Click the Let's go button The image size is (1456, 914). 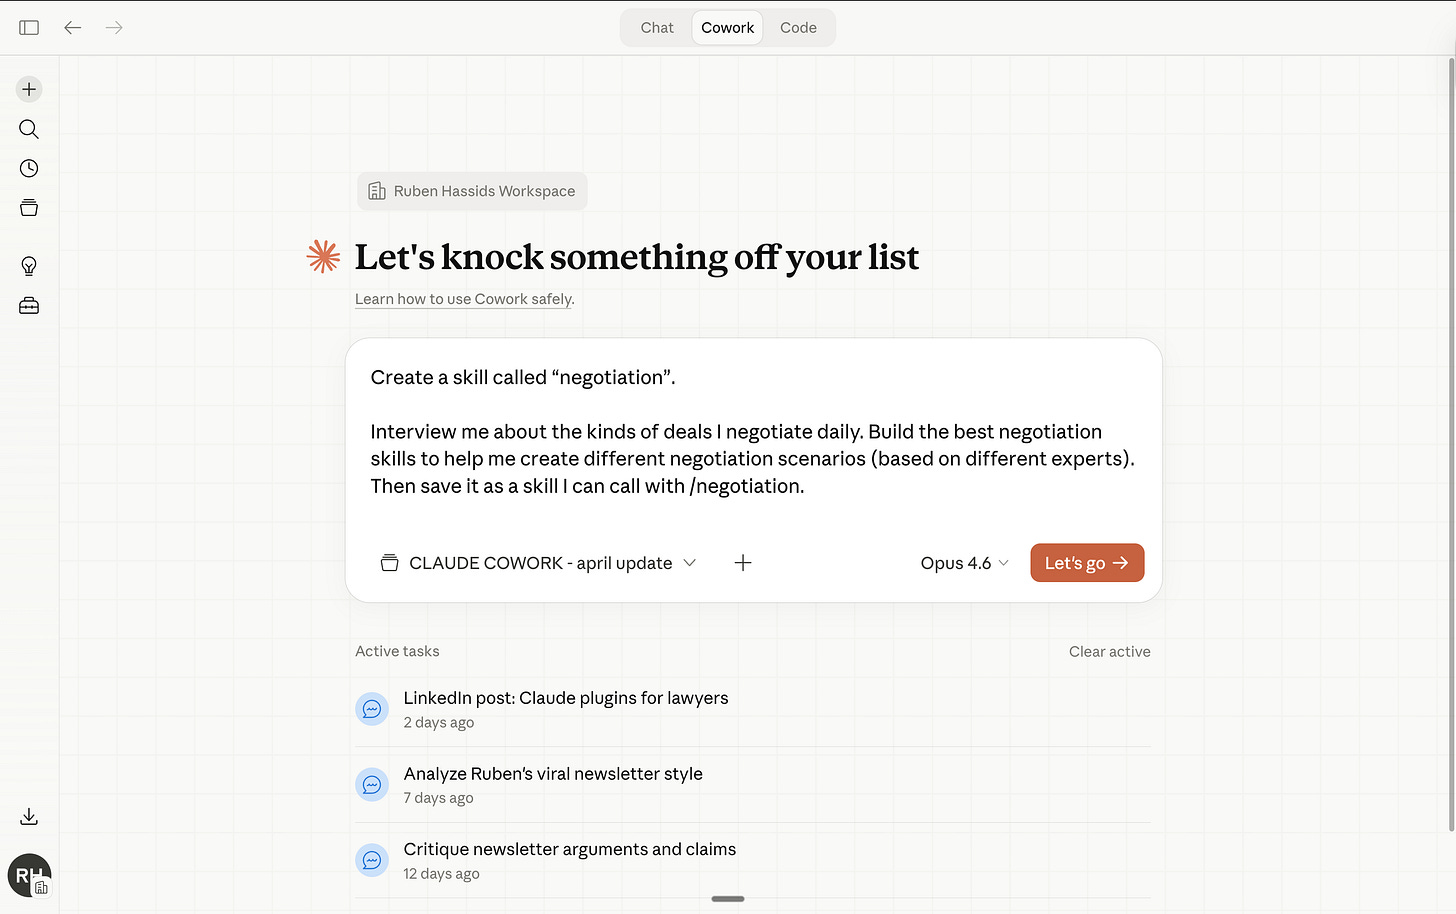click(1087, 563)
